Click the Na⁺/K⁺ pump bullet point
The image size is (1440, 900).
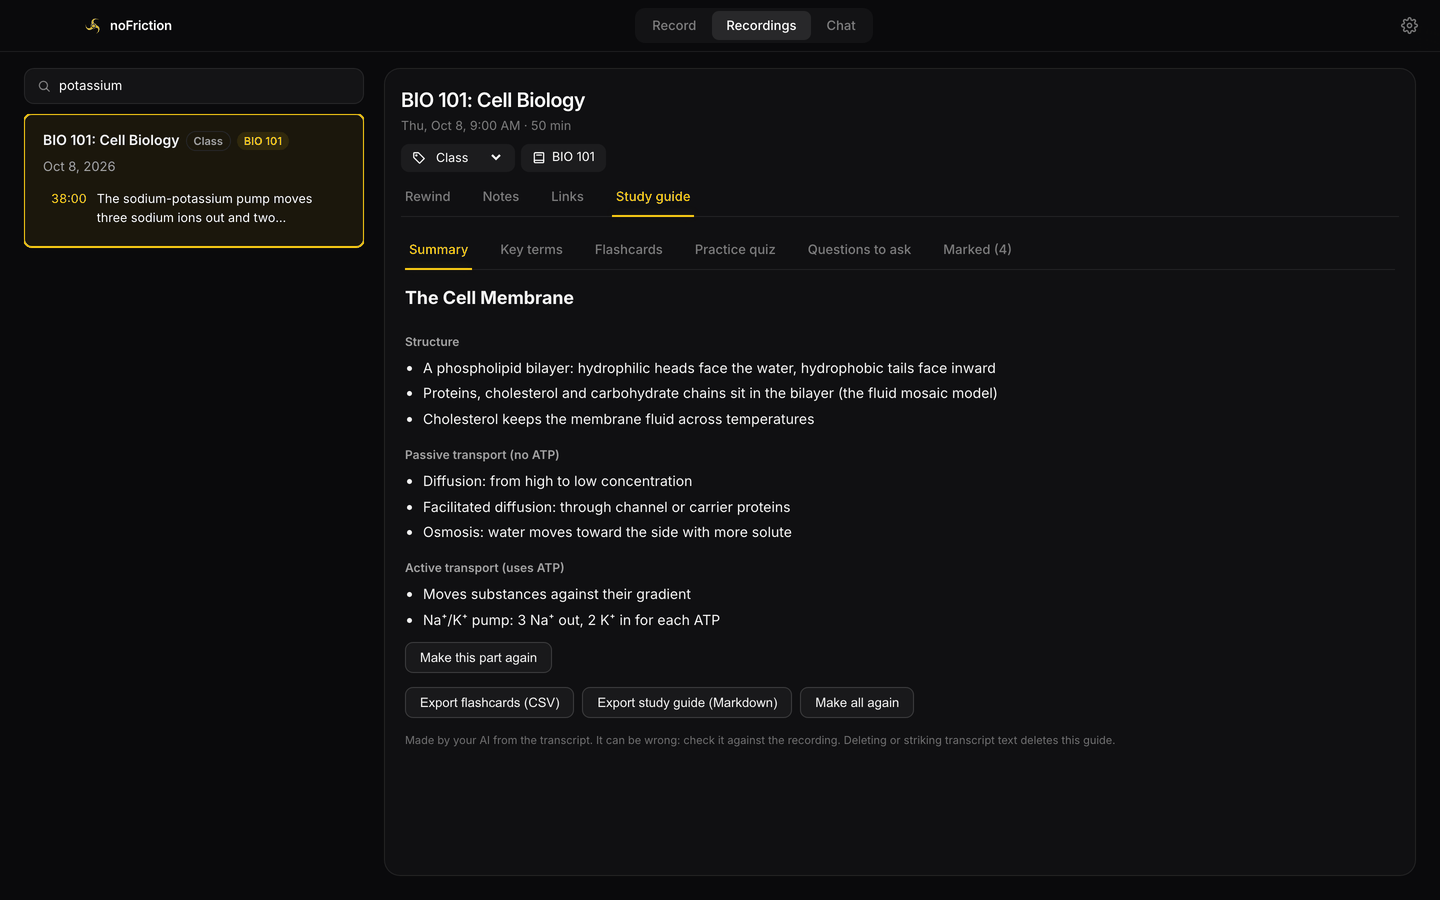pyautogui.click(x=571, y=620)
